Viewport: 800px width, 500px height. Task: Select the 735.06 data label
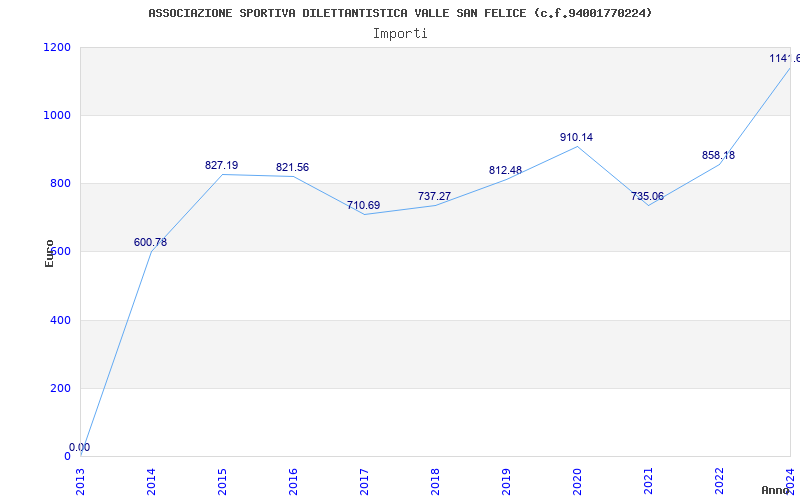pos(647,196)
